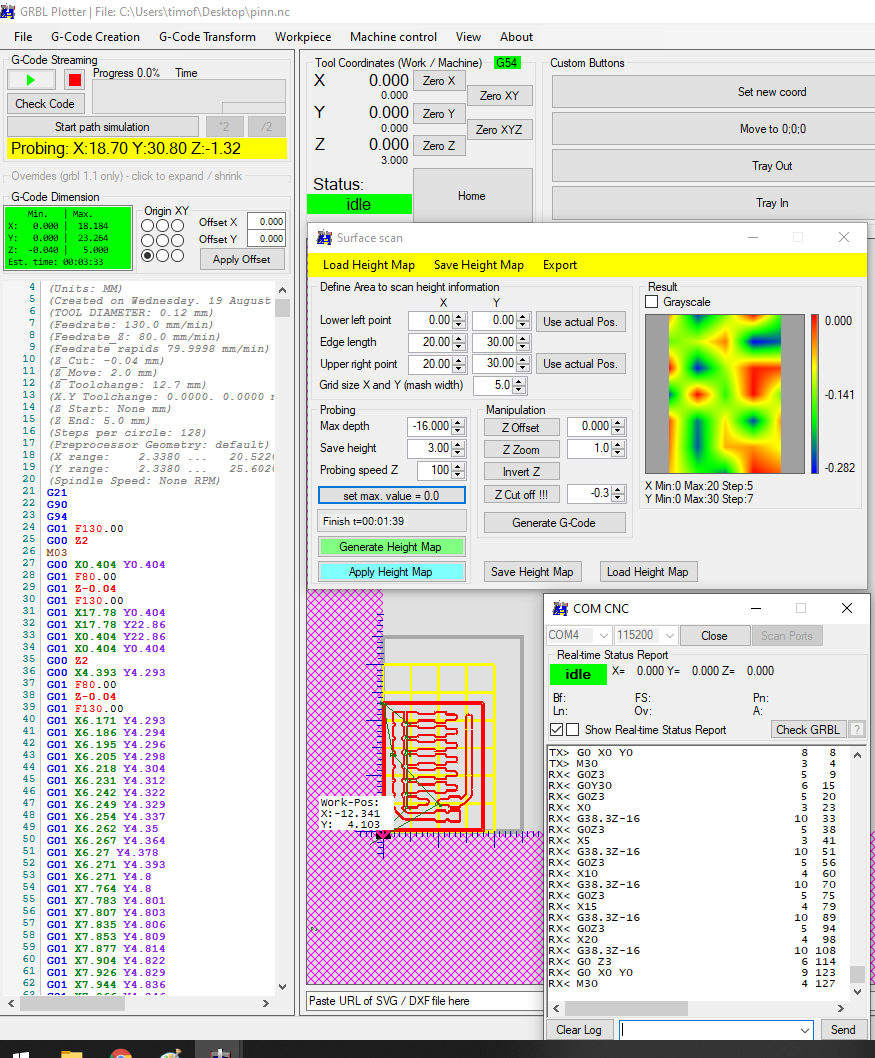Open the Load Height Map menu
This screenshot has width=875, height=1058.
tap(368, 265)
